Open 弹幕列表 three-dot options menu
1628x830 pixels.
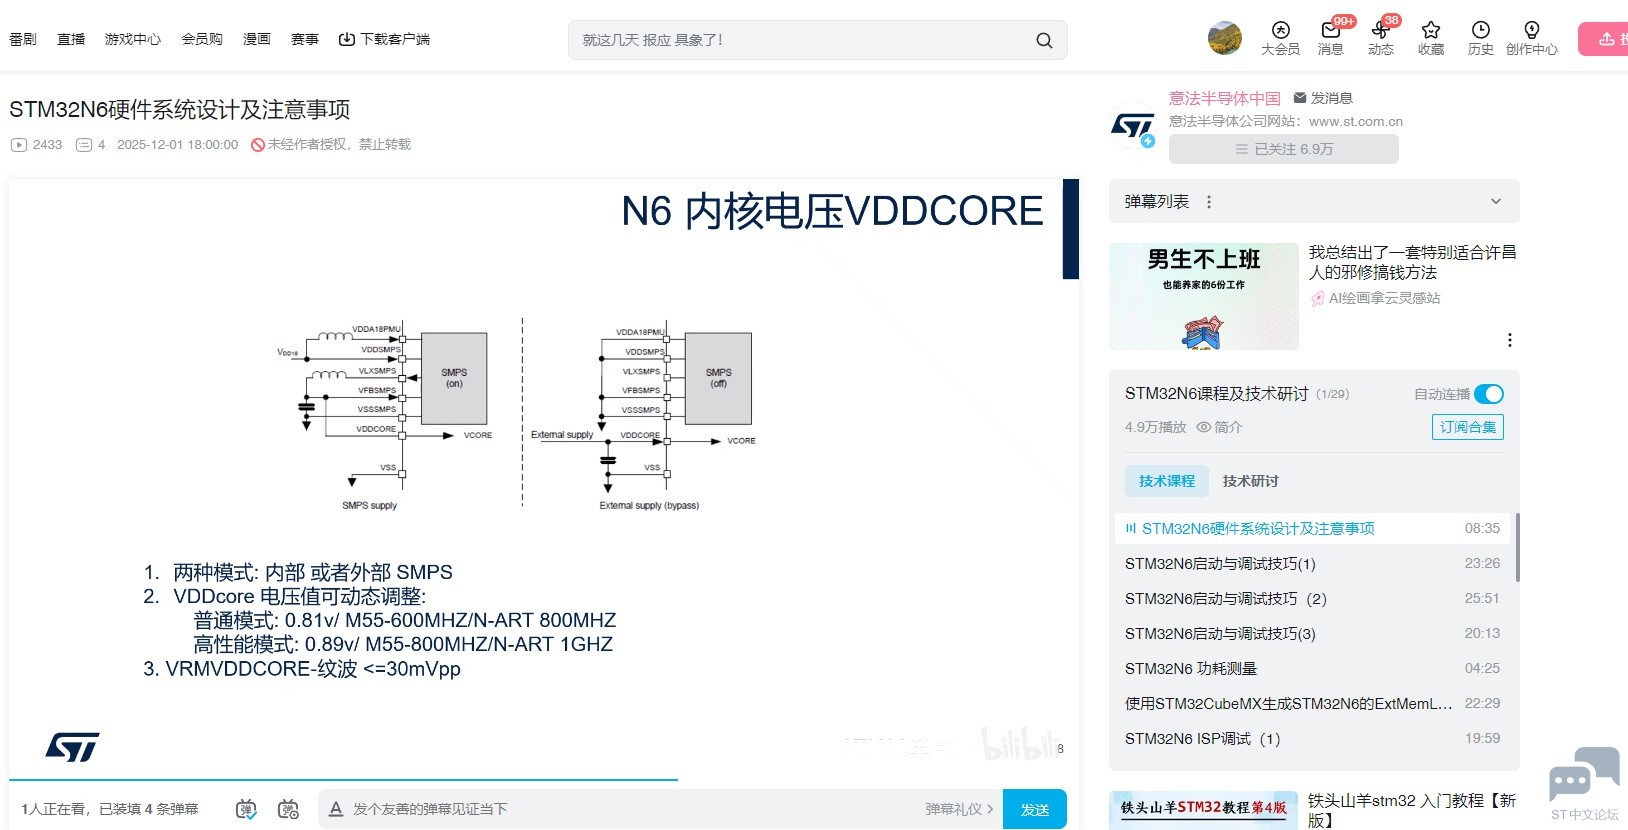click(x=1209, y=202)
